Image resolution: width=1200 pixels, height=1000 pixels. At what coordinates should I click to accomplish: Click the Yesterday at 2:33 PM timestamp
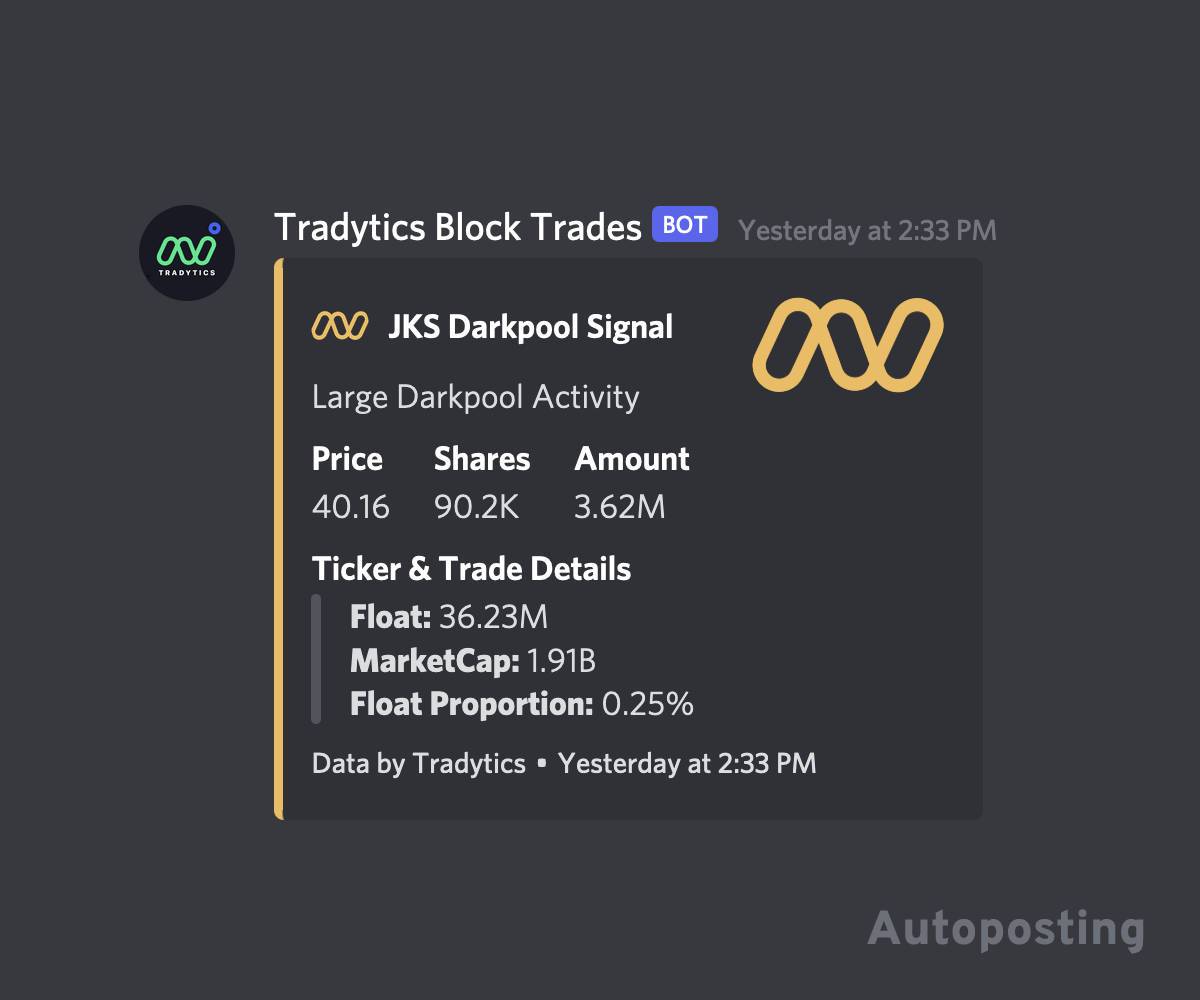(867, 230)
